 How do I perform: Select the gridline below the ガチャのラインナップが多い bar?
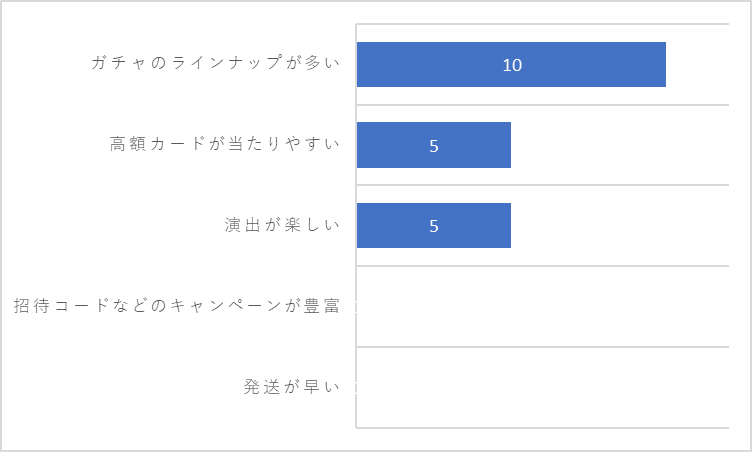543,105
